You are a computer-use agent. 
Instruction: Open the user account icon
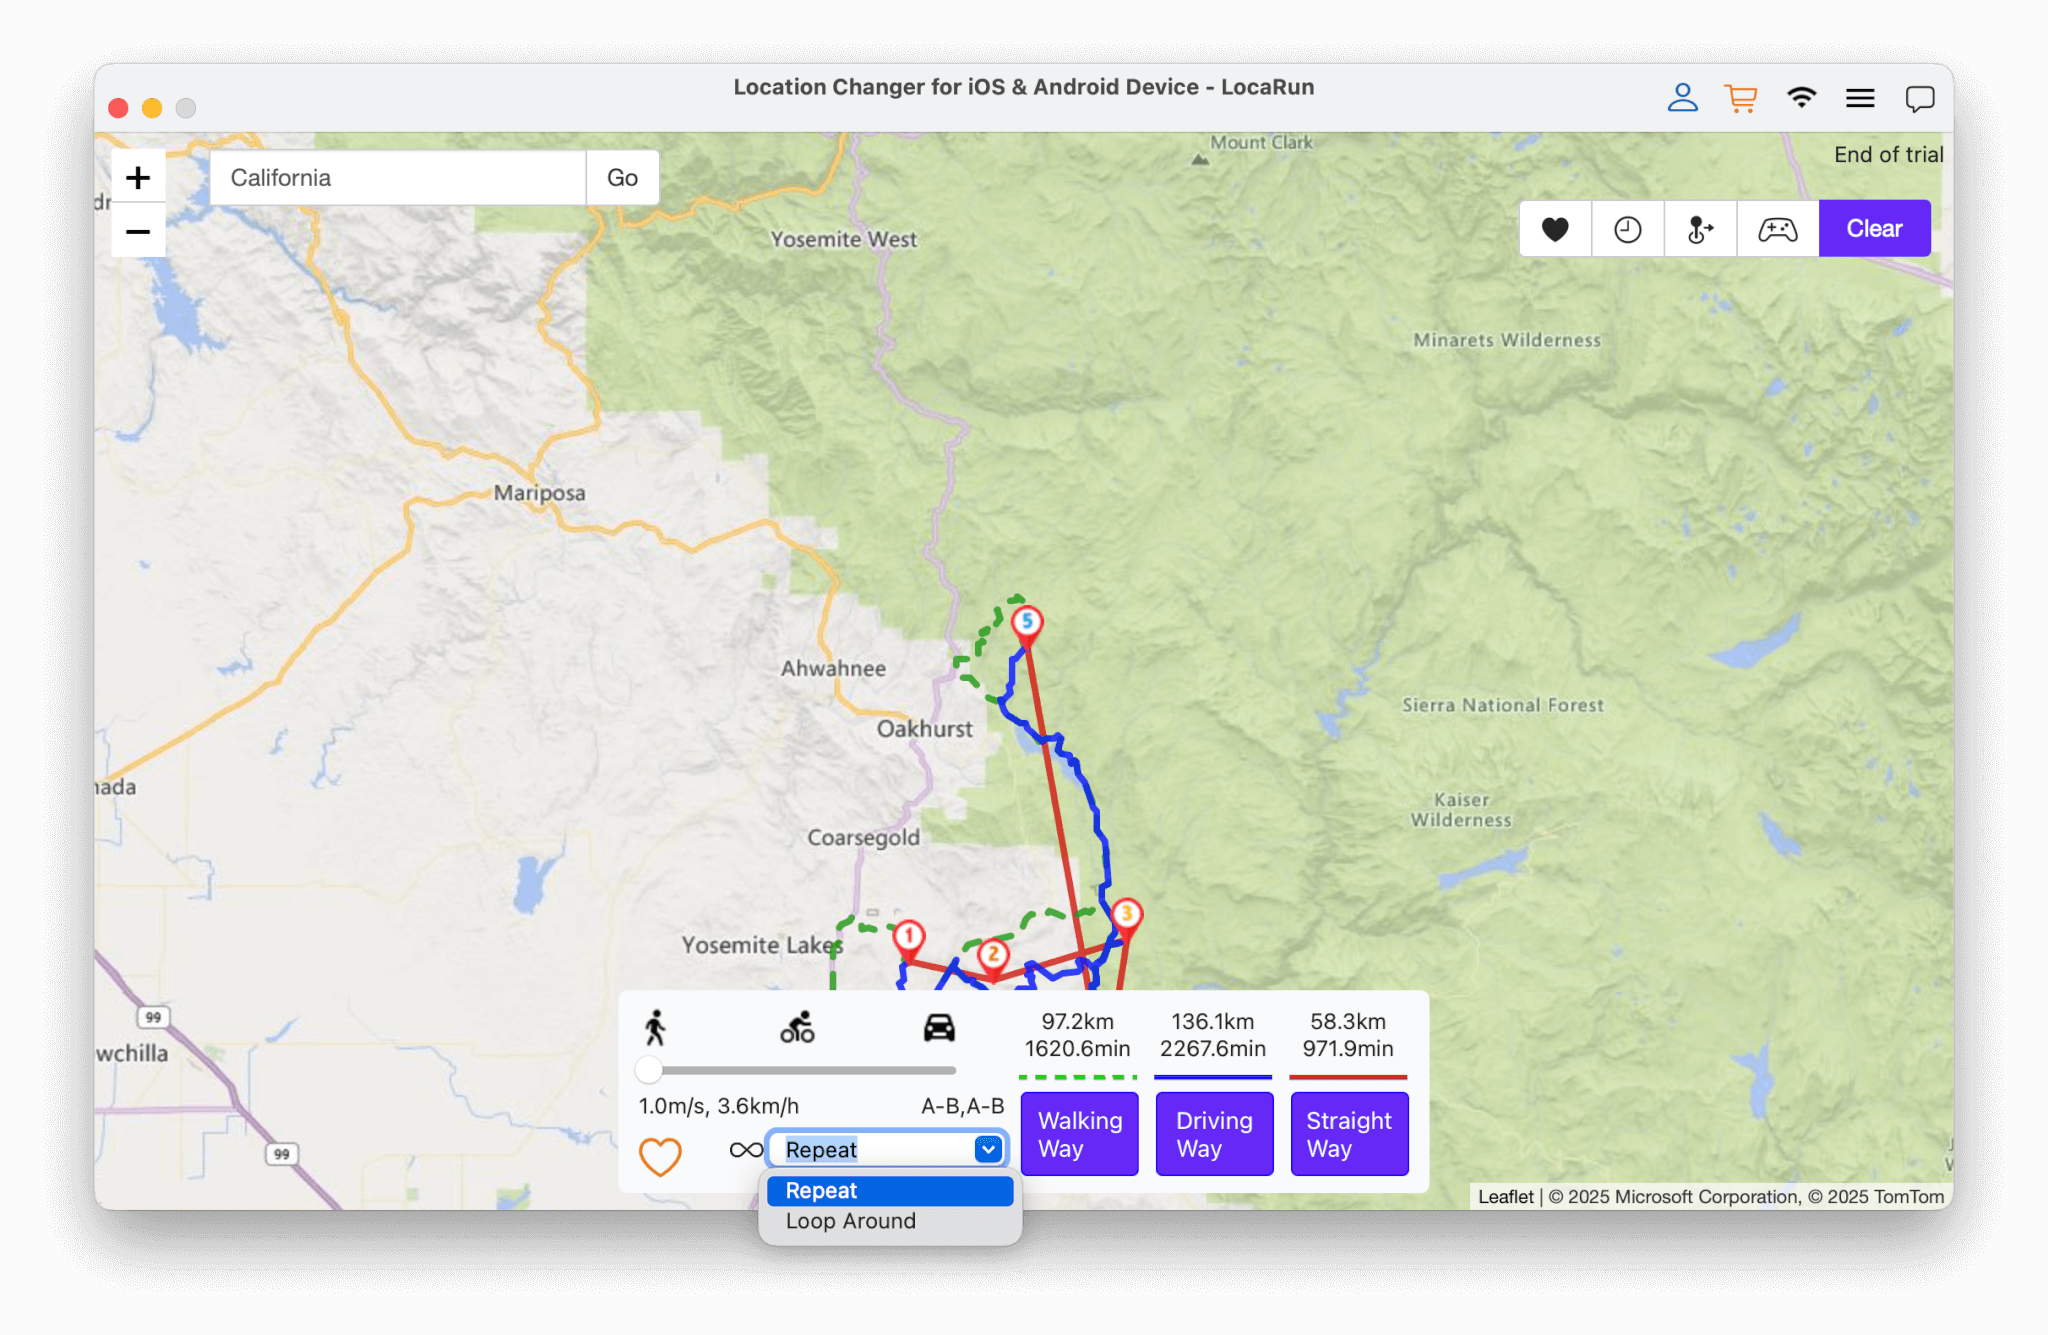[1683, 98]
